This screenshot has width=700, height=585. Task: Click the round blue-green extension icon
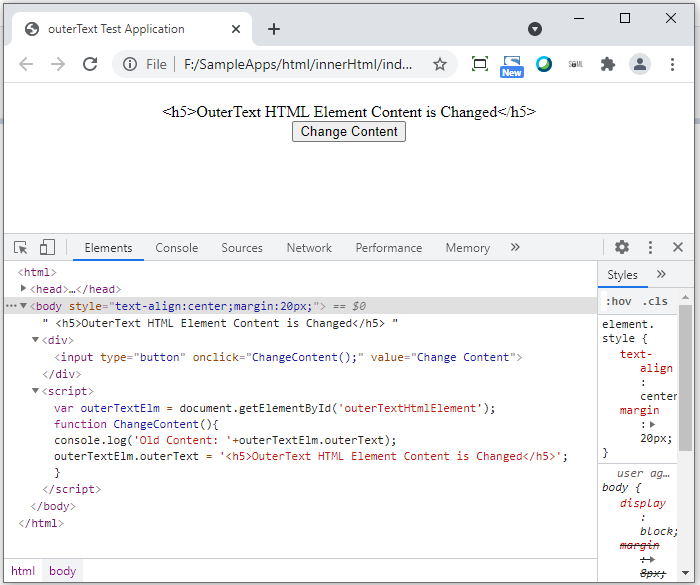(x=544, y=64)
